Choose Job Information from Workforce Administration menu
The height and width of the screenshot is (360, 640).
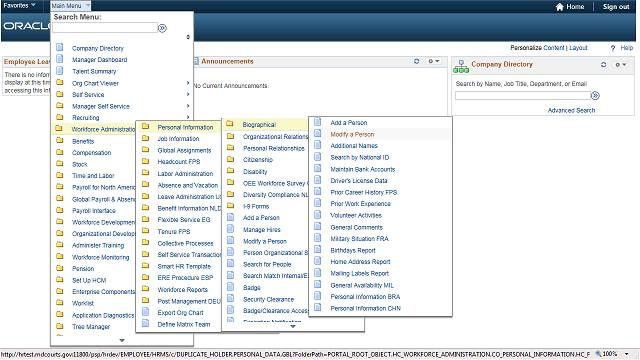tap(178, 139)
